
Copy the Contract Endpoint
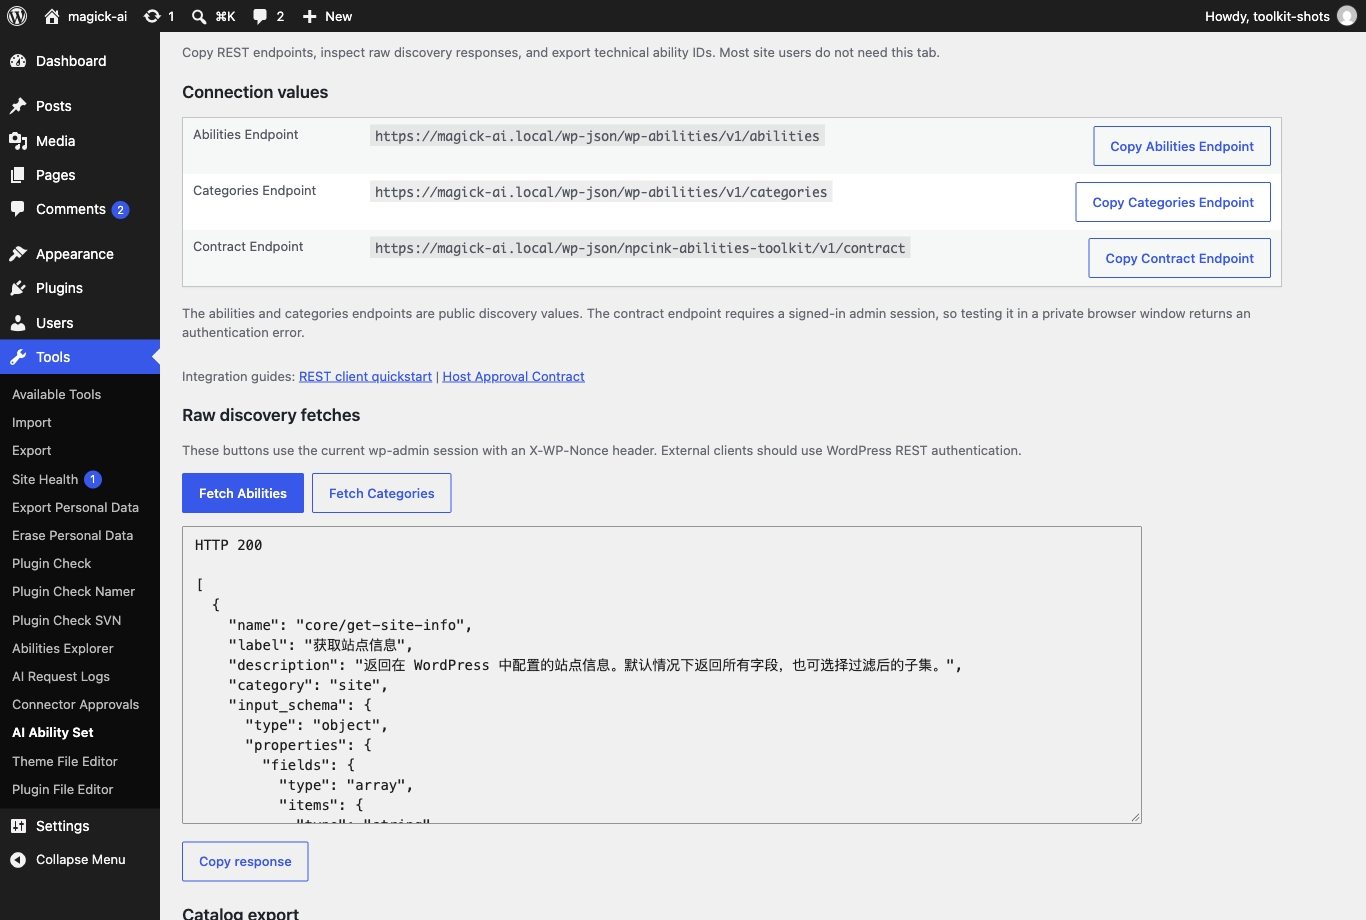[x=1180, y=258]
